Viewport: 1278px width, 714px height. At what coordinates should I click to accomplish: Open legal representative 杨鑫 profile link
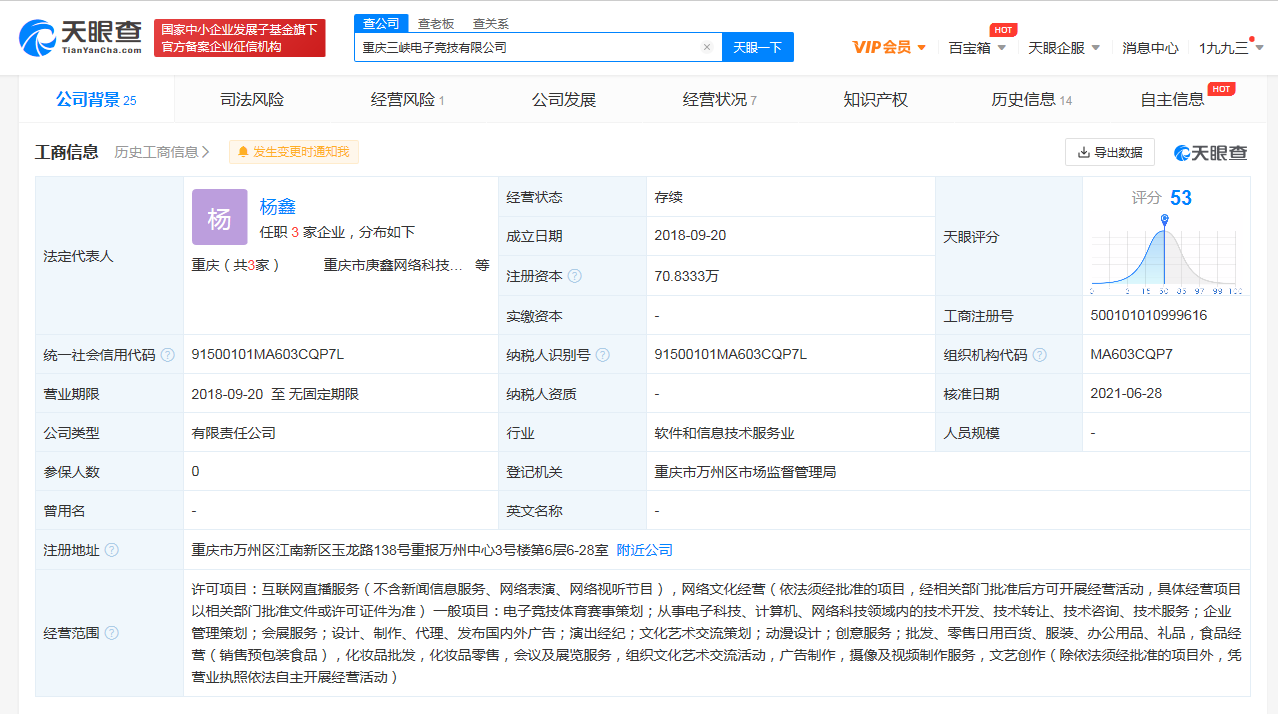(x=278, y=207)
